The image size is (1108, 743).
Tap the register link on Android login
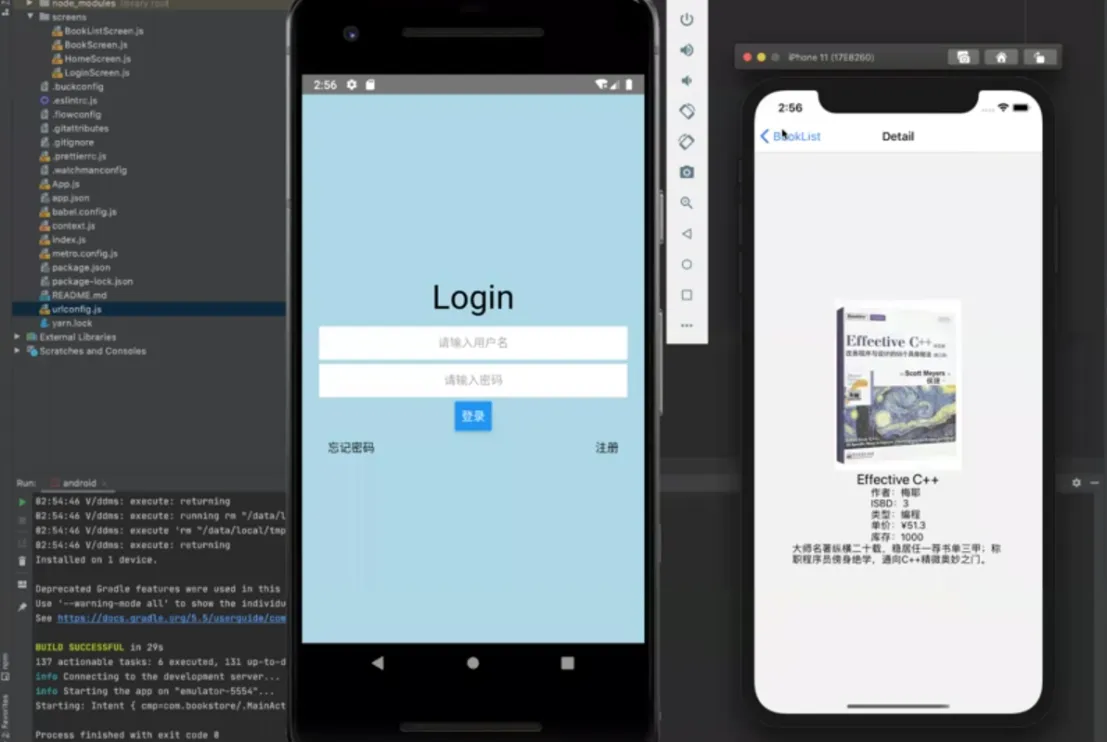(606, 447)
